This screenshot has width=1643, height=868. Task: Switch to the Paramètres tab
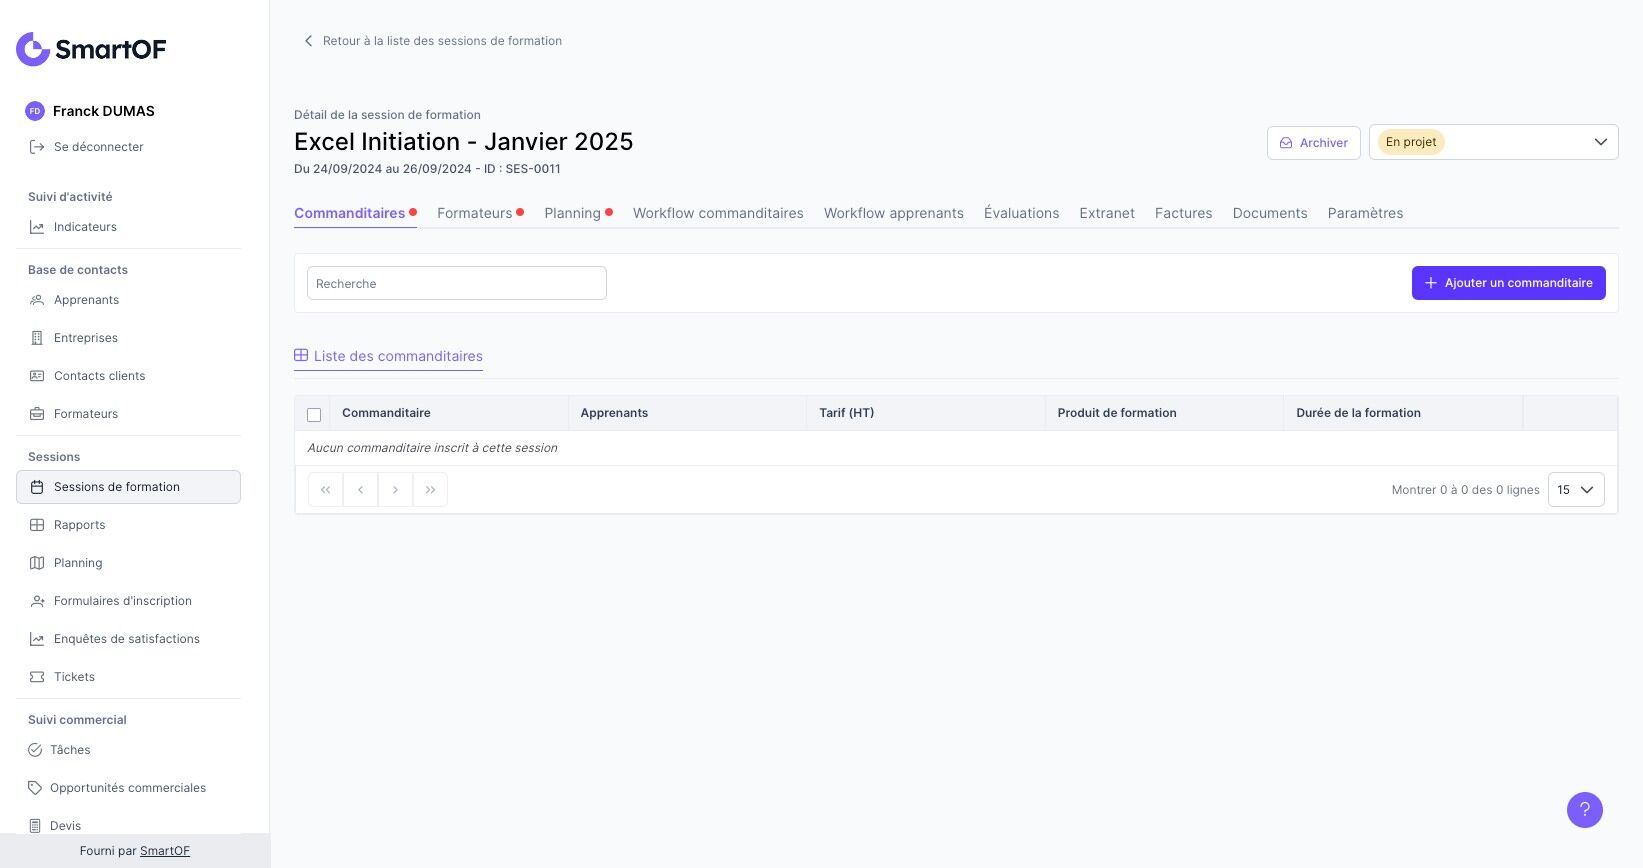click(x=1365, y=213)
